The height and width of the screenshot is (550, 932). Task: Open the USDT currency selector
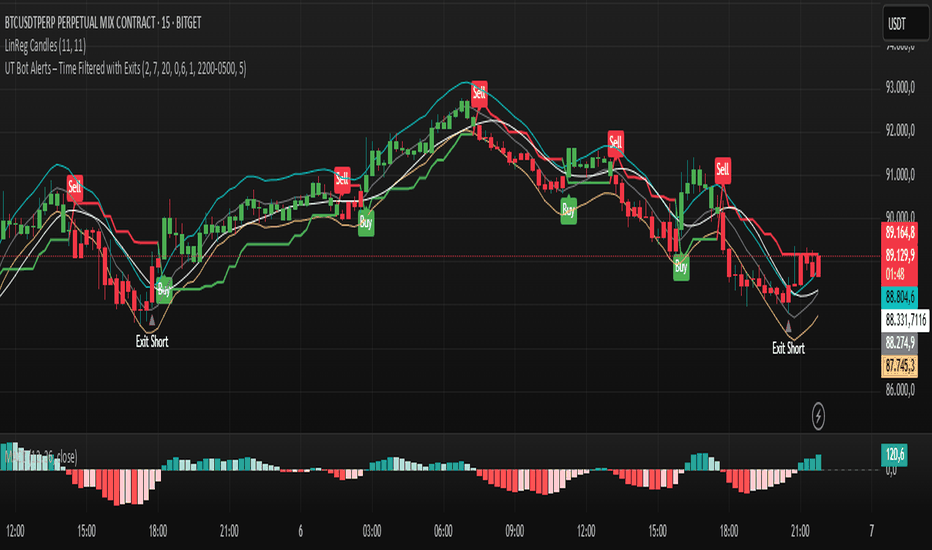click(905, 24)
